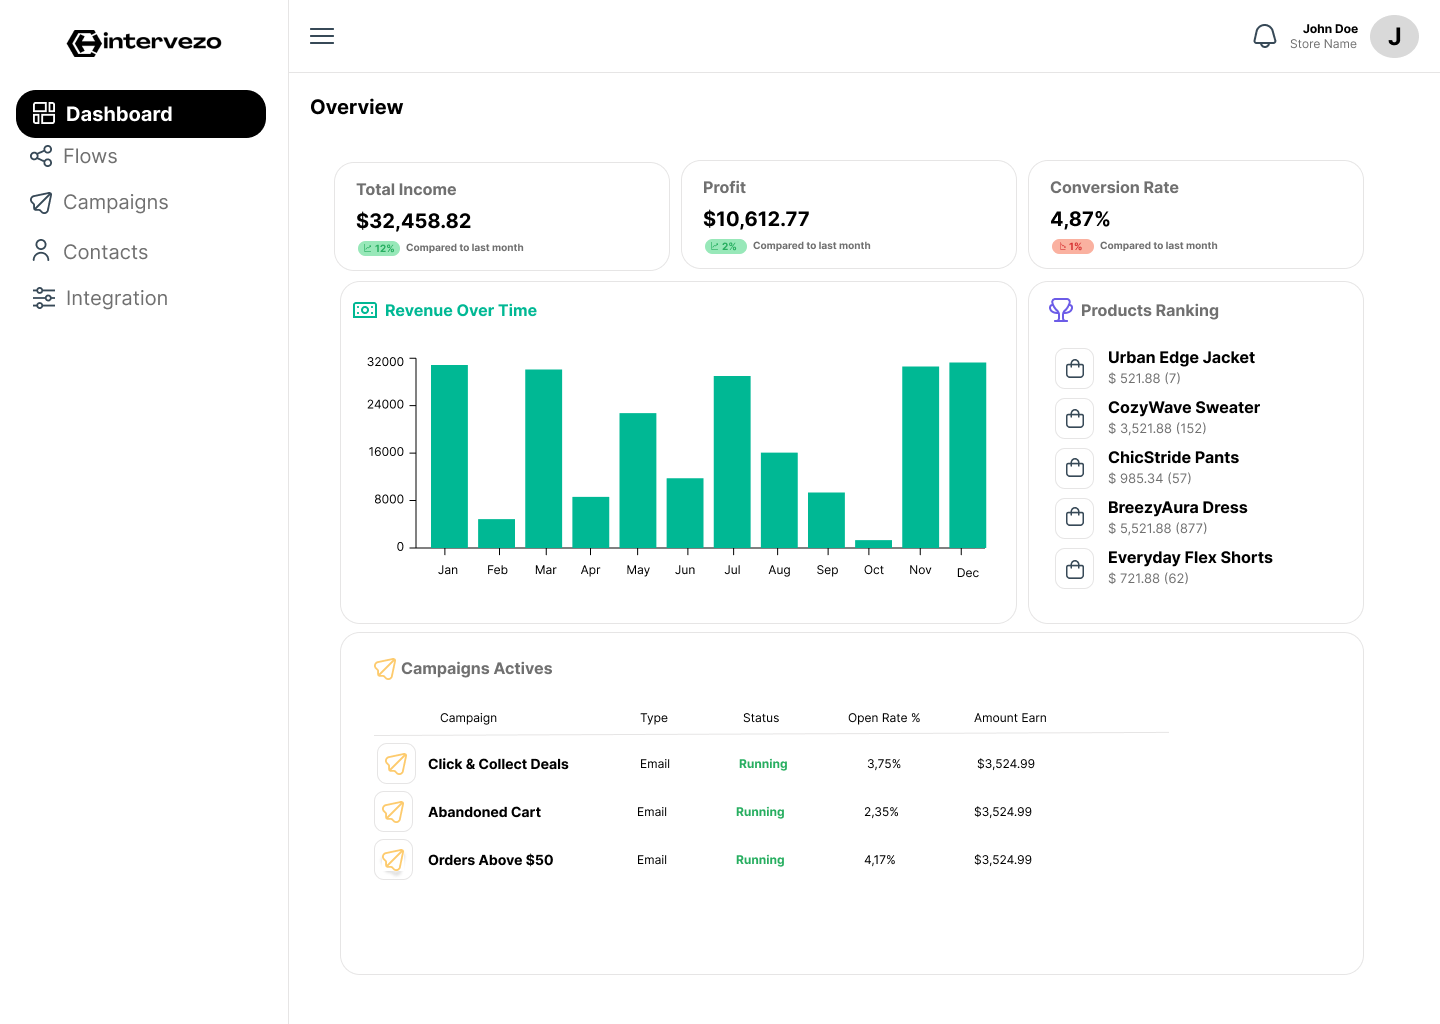Click Campaigns Actives paper plane icon

[x=385, y=668]
